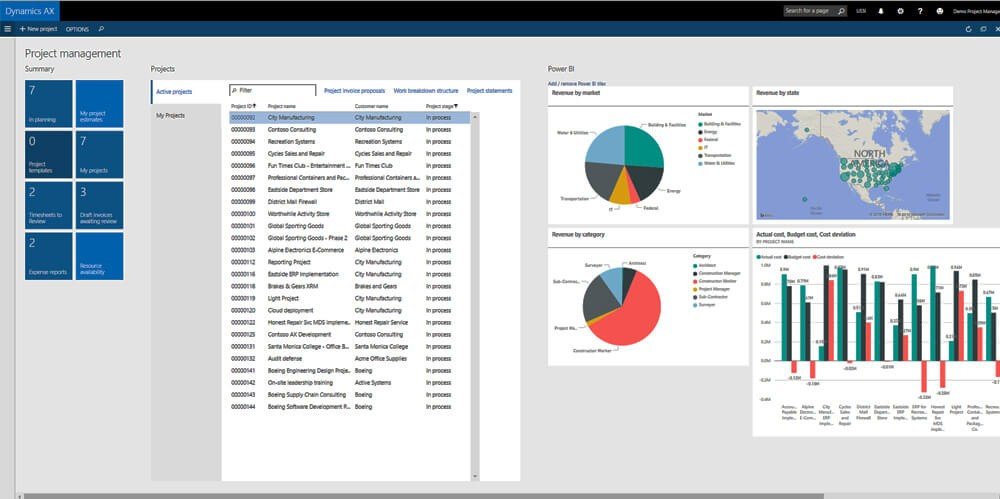The width and height of the screenshot is (1000, 499).
Task: Click the Honest Repair Service customer cell
Action: pos(381,322)
